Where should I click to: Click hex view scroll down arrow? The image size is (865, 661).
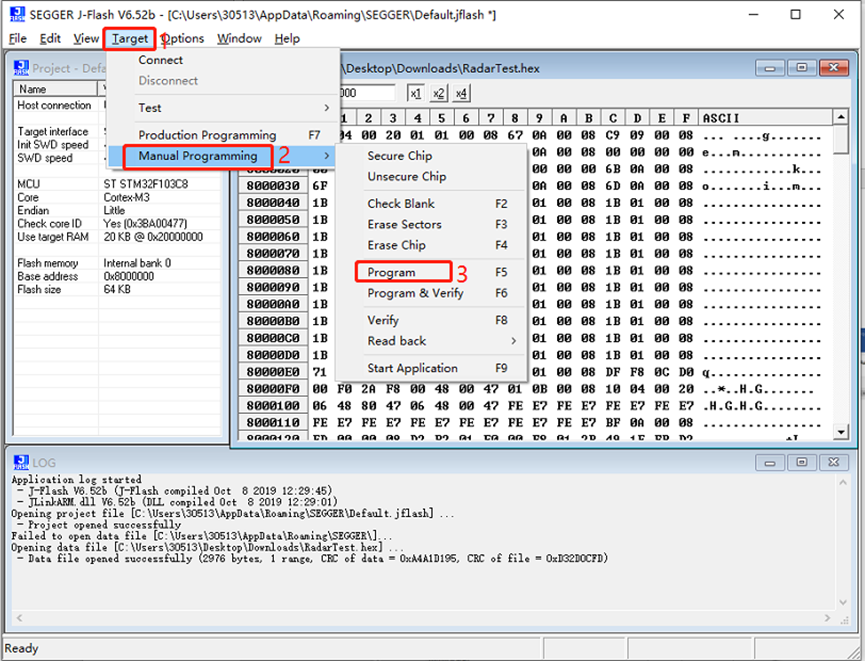841,432
